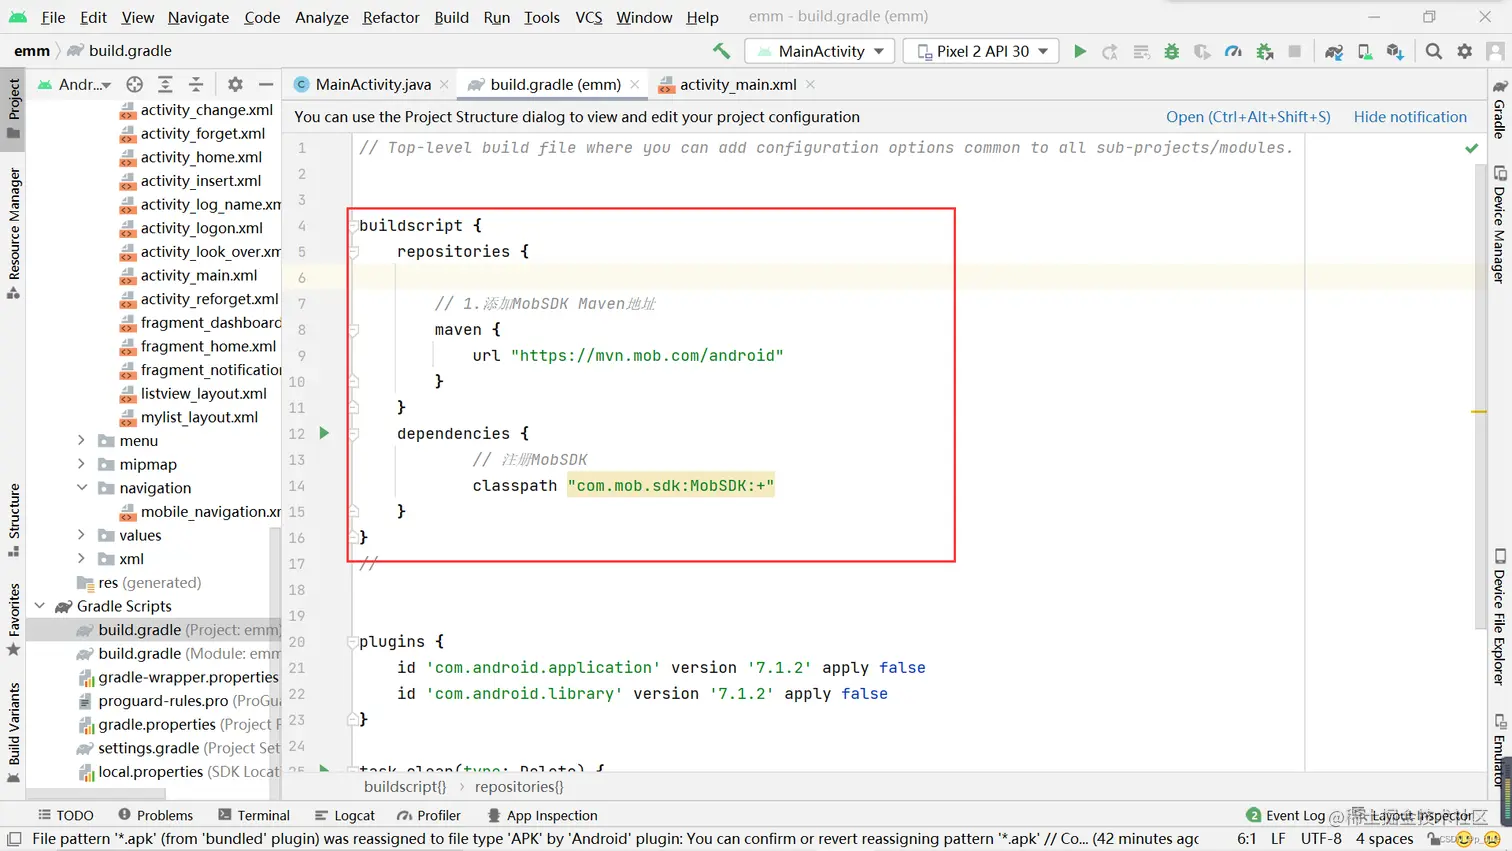Screen dimensions: 1512x851
Task: Open the Profile app icon in toolbar
Action: point(1233,51)
